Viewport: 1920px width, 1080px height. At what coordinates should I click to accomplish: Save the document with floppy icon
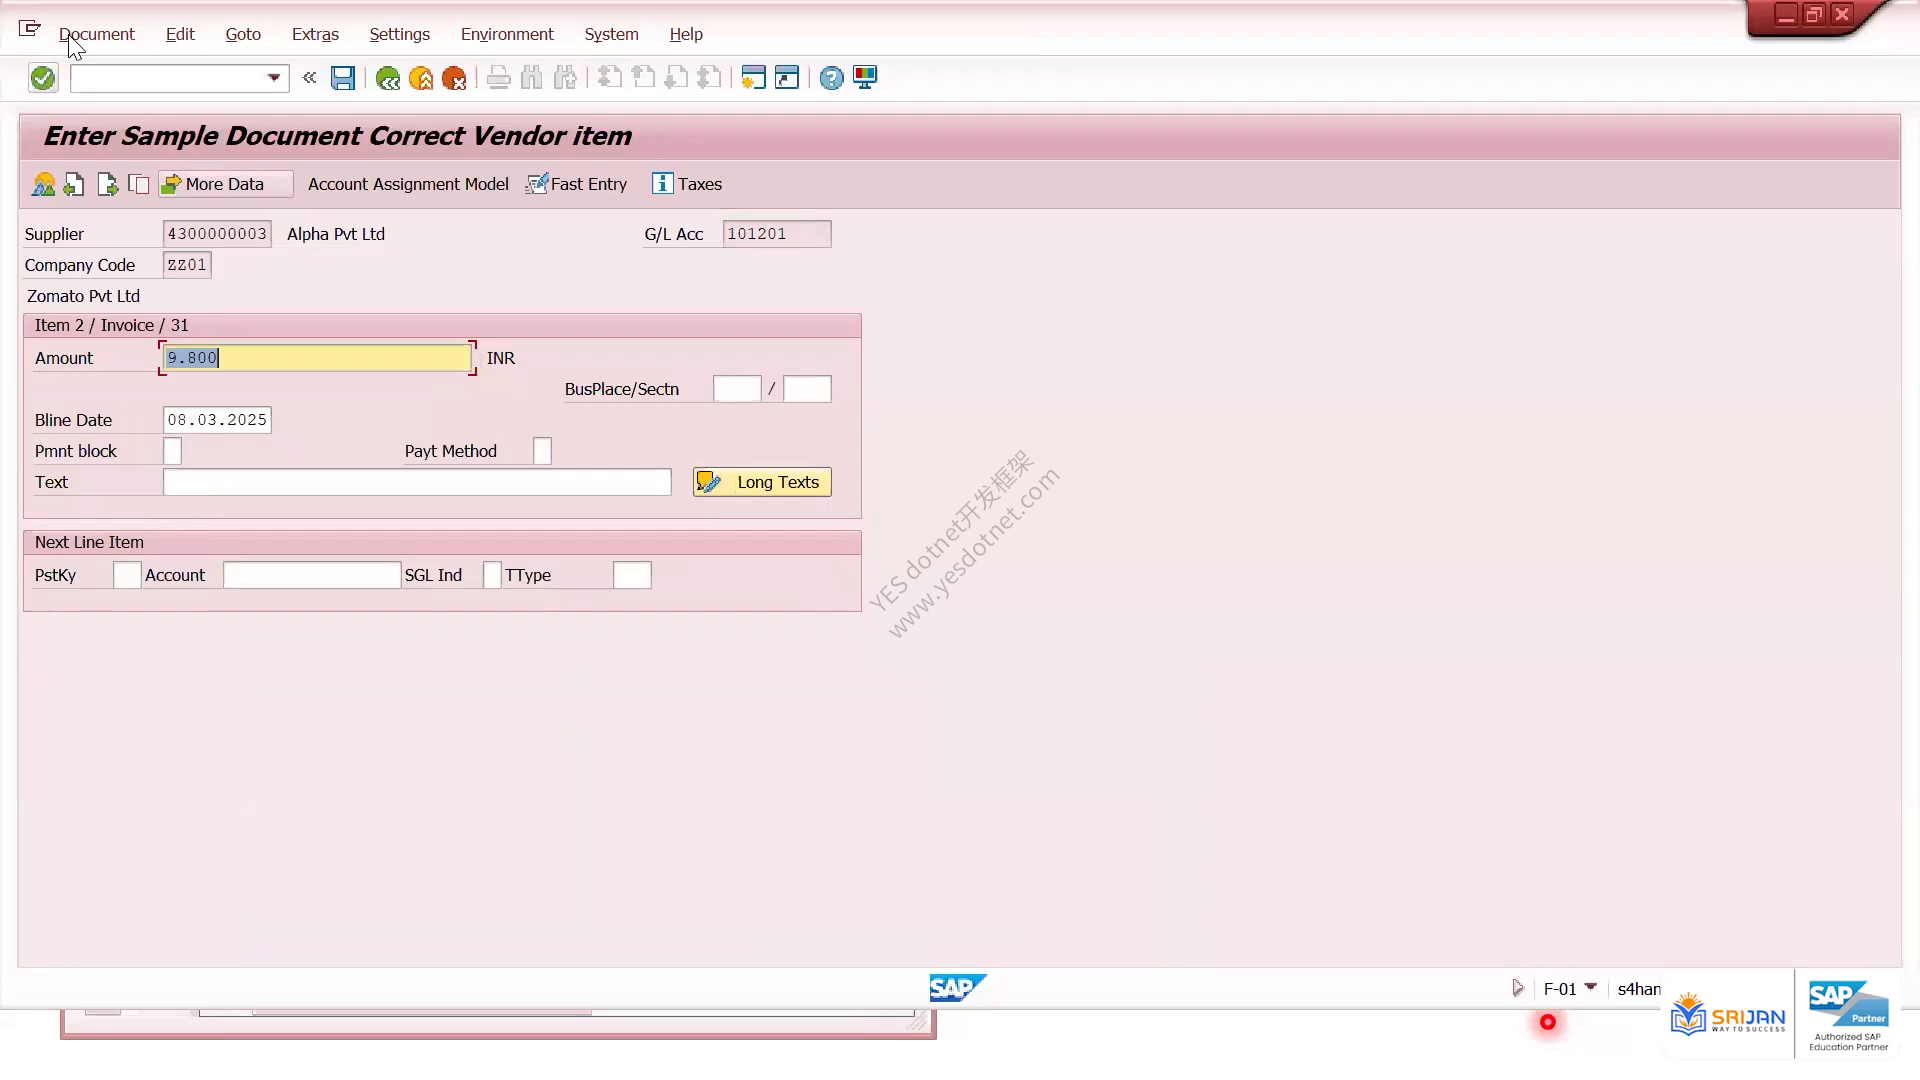pos(343,78)
